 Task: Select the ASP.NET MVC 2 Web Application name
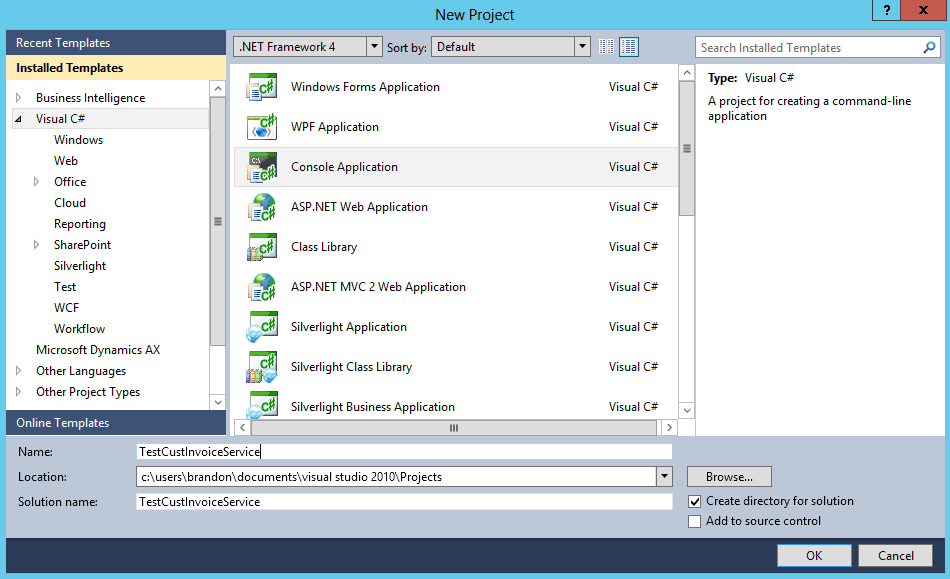tap(378, 287)
